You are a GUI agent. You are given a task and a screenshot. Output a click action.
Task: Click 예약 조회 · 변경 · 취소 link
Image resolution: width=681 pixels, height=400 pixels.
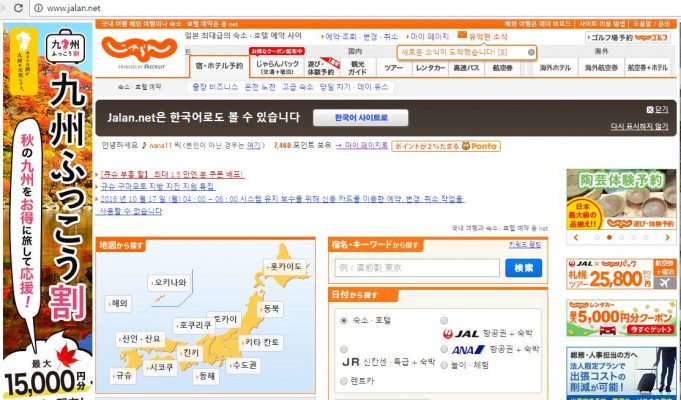coord(361,36)
